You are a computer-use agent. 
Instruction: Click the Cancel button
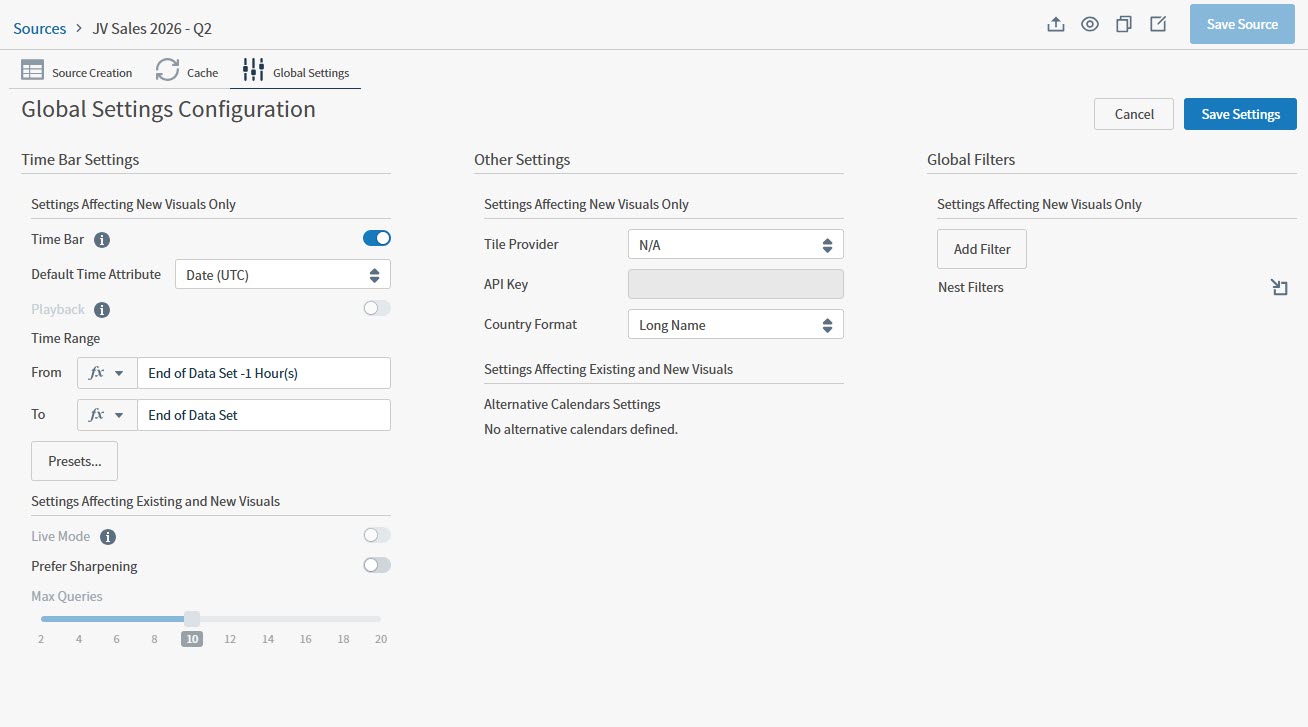(1134, 114)
